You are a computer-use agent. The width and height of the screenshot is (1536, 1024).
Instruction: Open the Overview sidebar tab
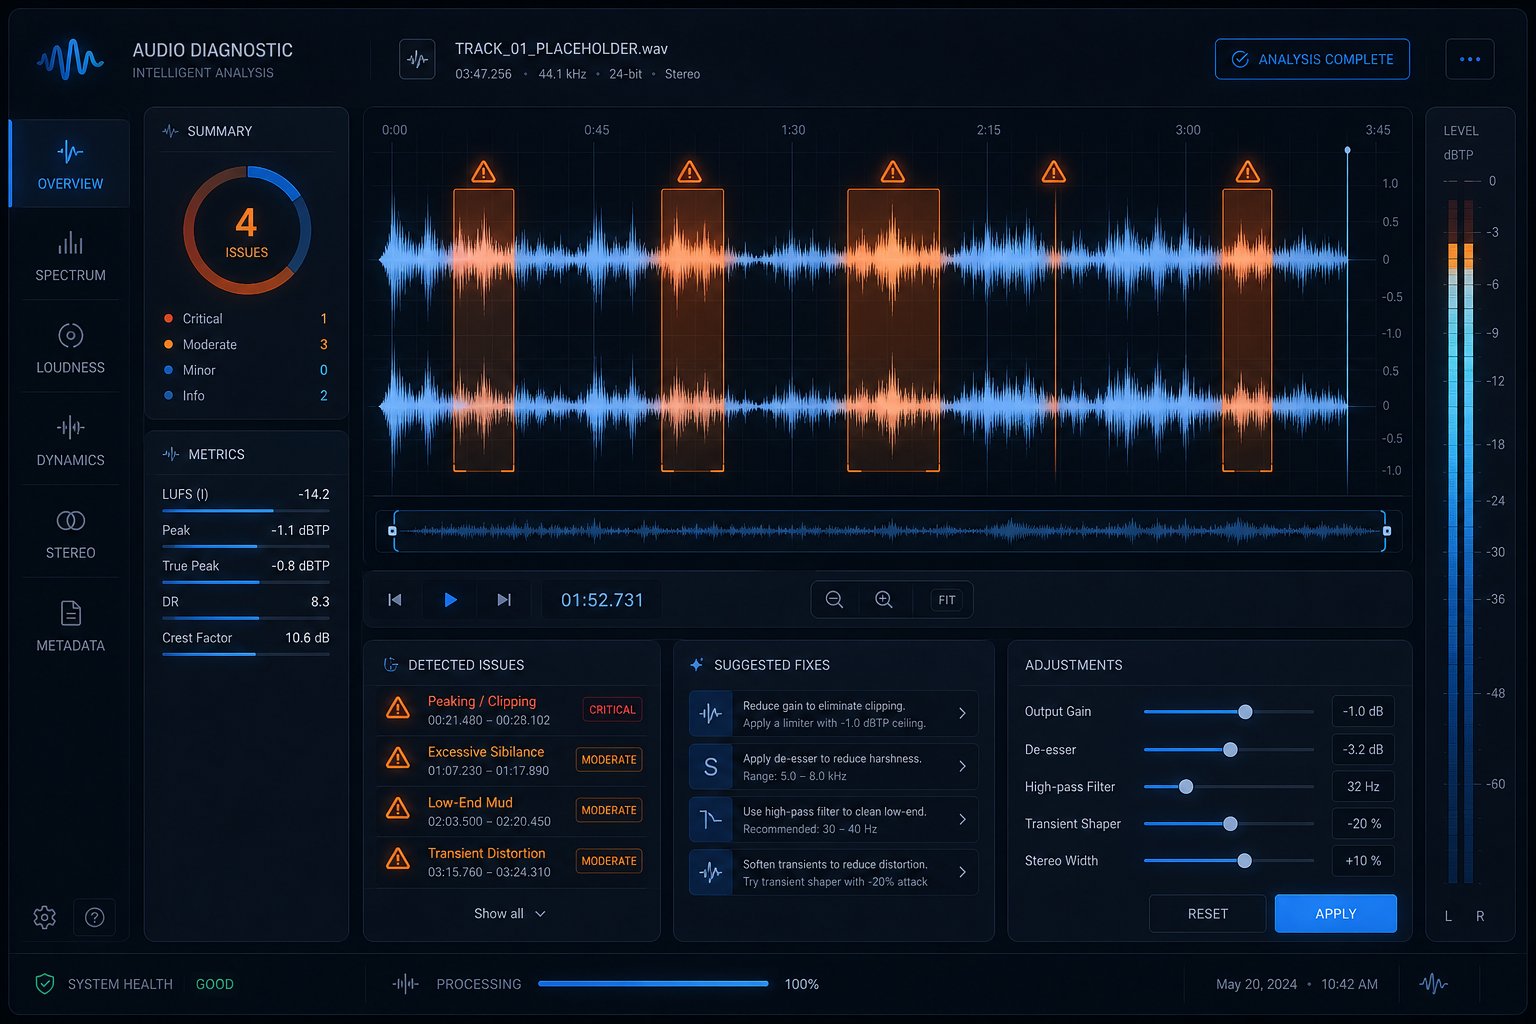click(70, 164)
